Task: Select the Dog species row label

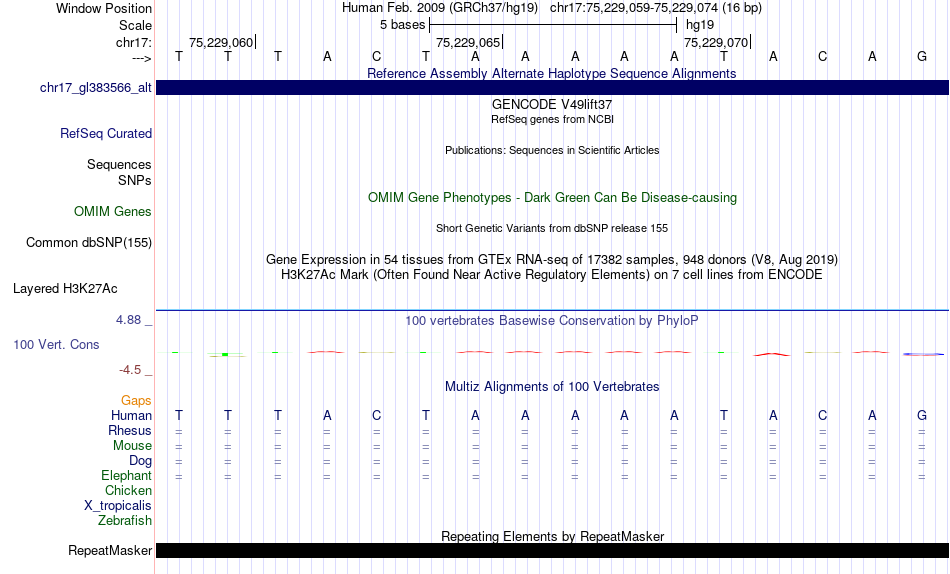Action: point(140,461)
